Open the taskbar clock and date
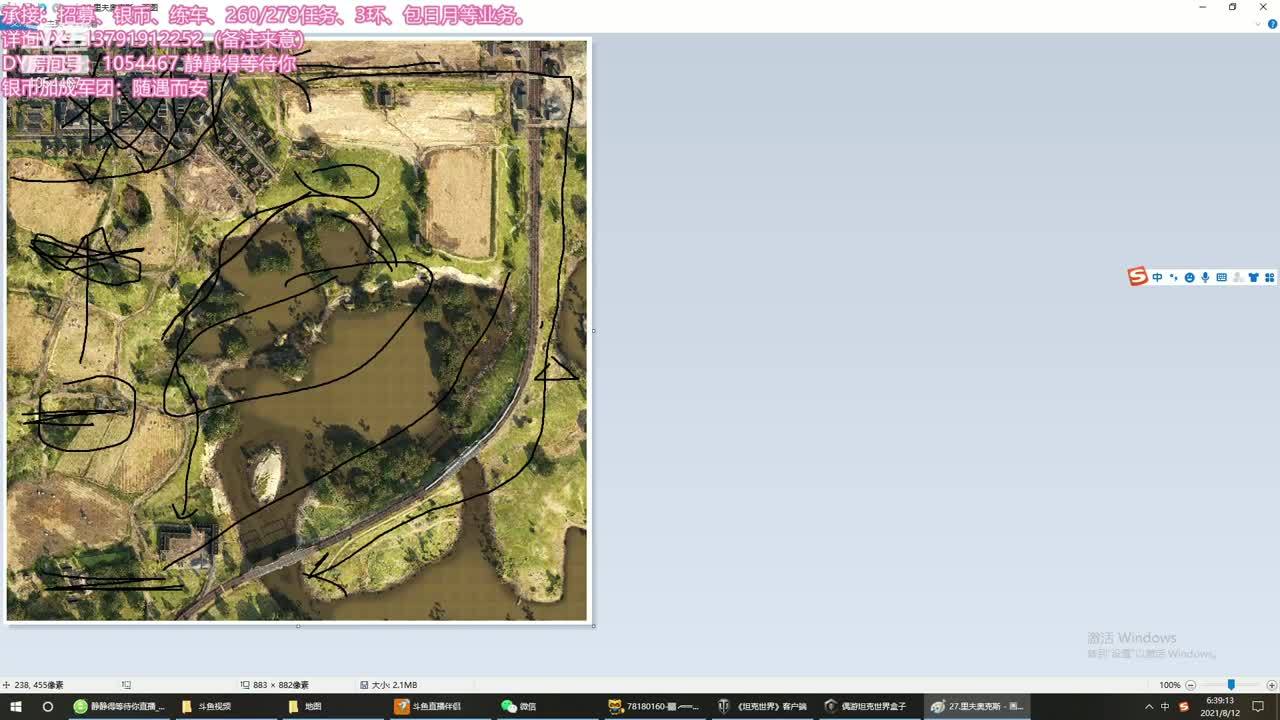 [x=1220, y=706]
